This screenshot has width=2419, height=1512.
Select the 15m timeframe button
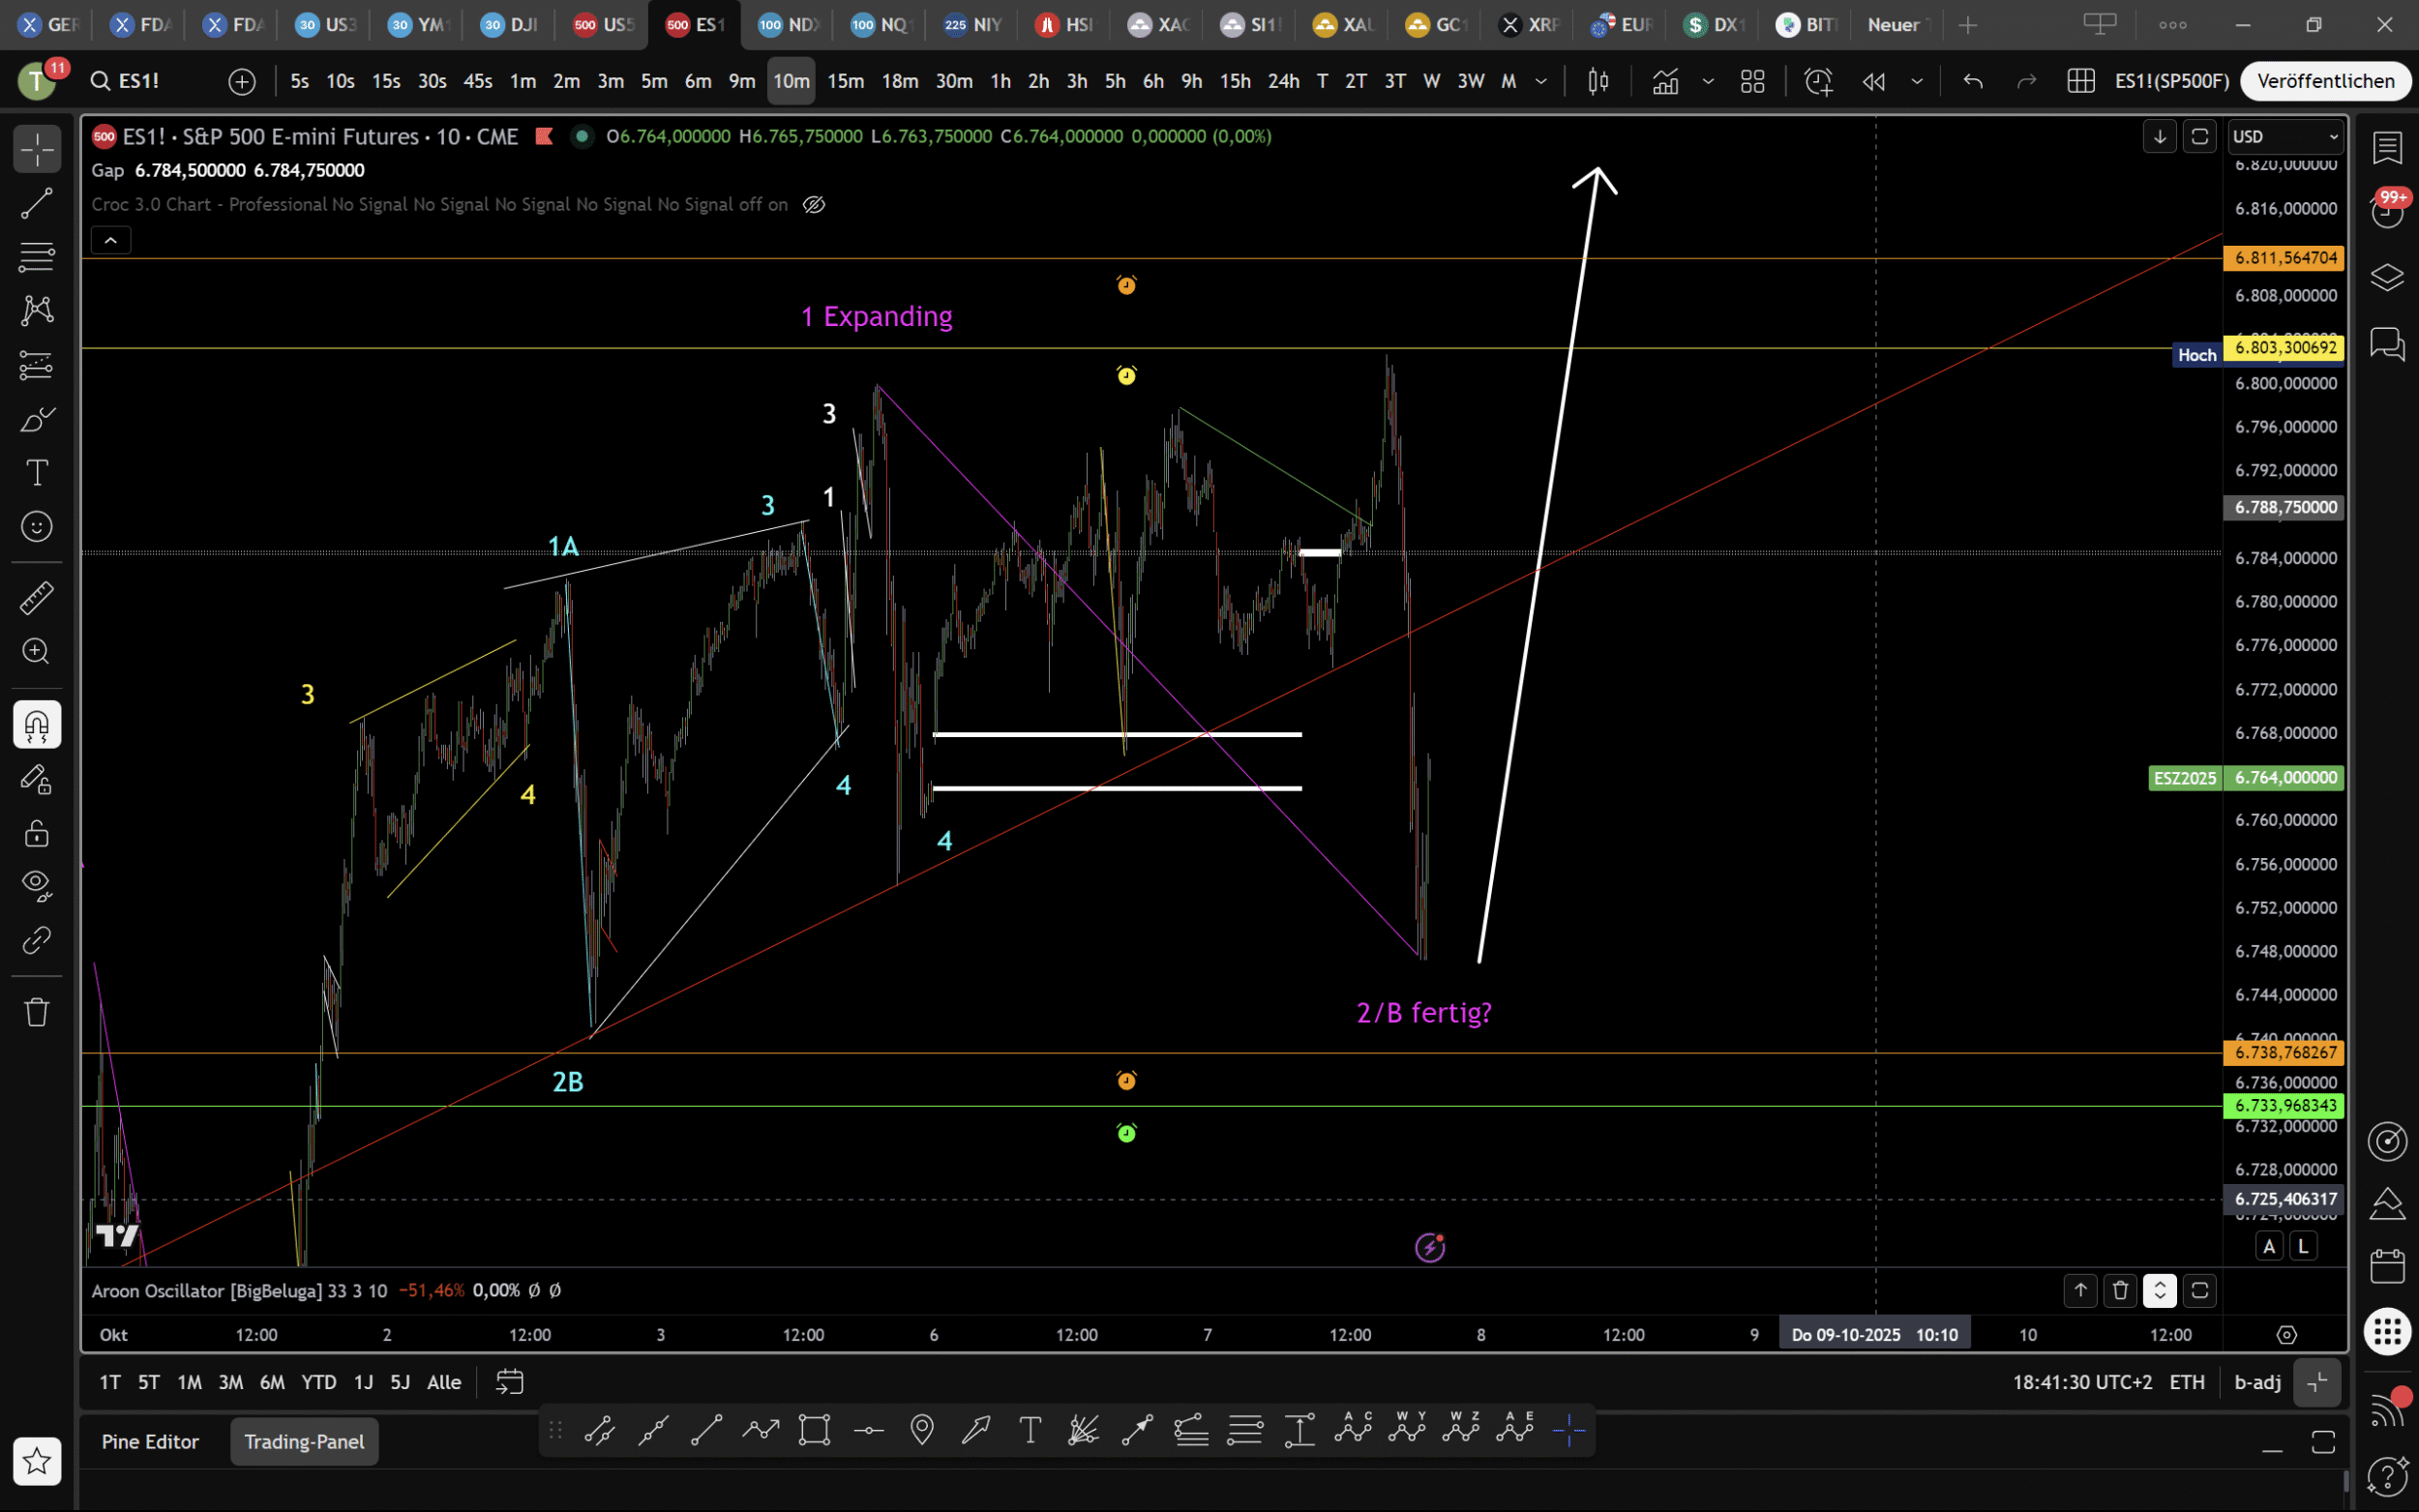[845, 81]
